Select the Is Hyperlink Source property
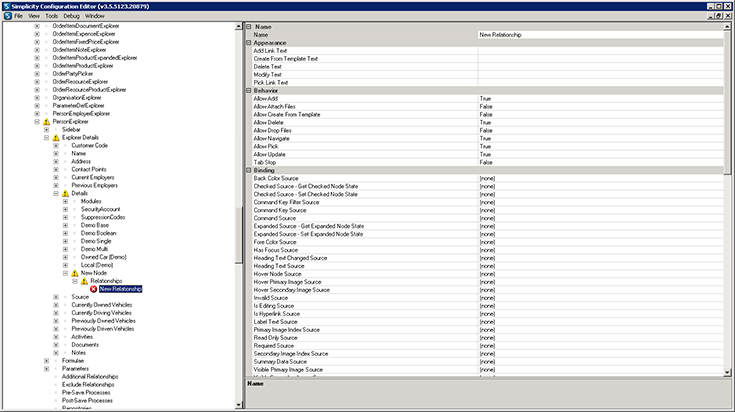Screen dimensions: 735x412 tap(277, 314)
